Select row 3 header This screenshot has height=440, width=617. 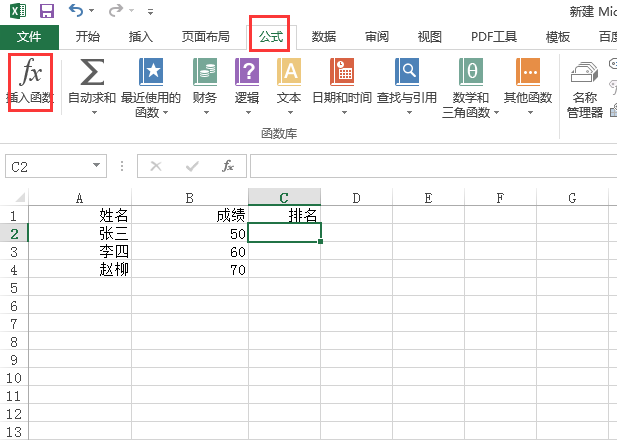[x=14, y=251]
